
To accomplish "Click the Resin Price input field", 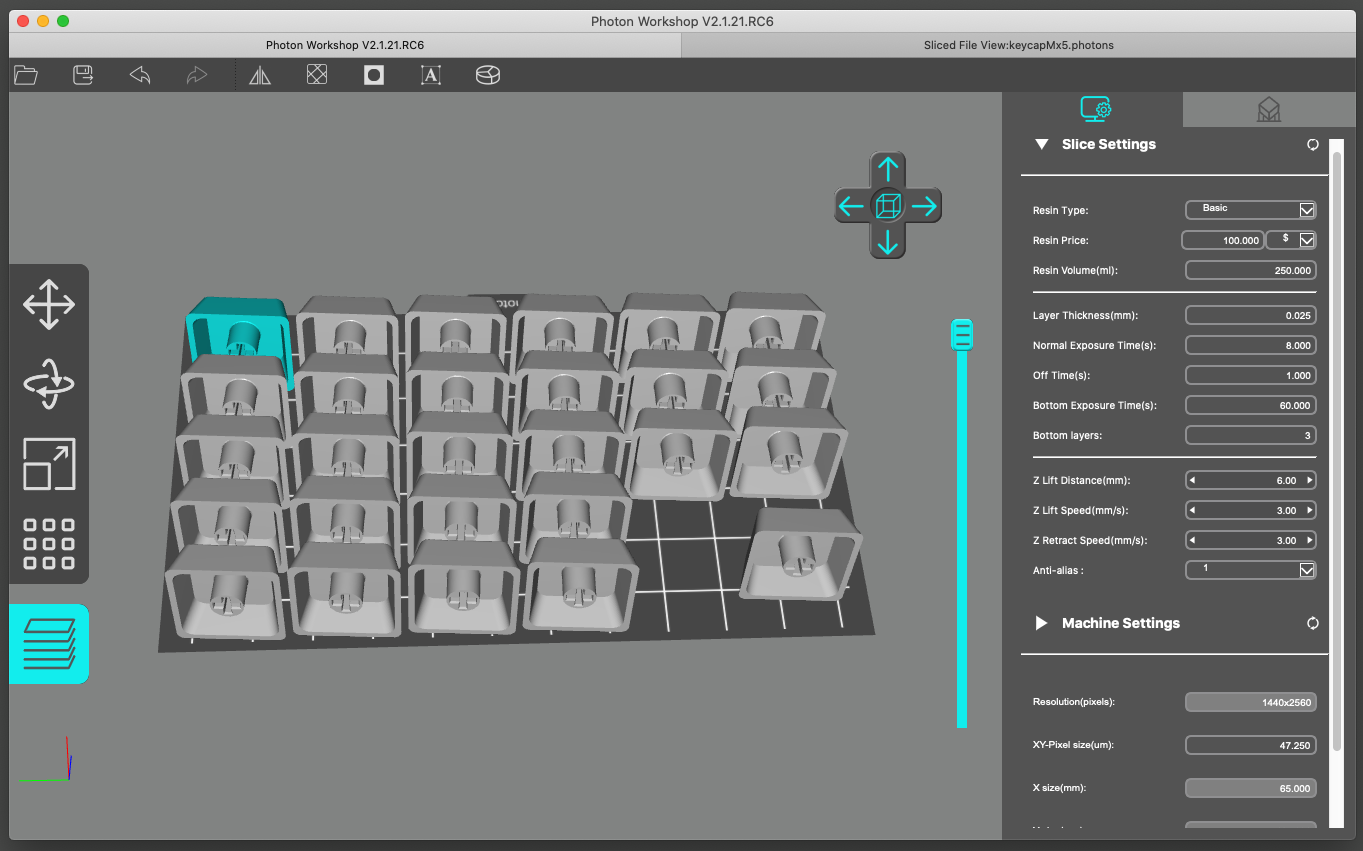I will point(1223,240).
